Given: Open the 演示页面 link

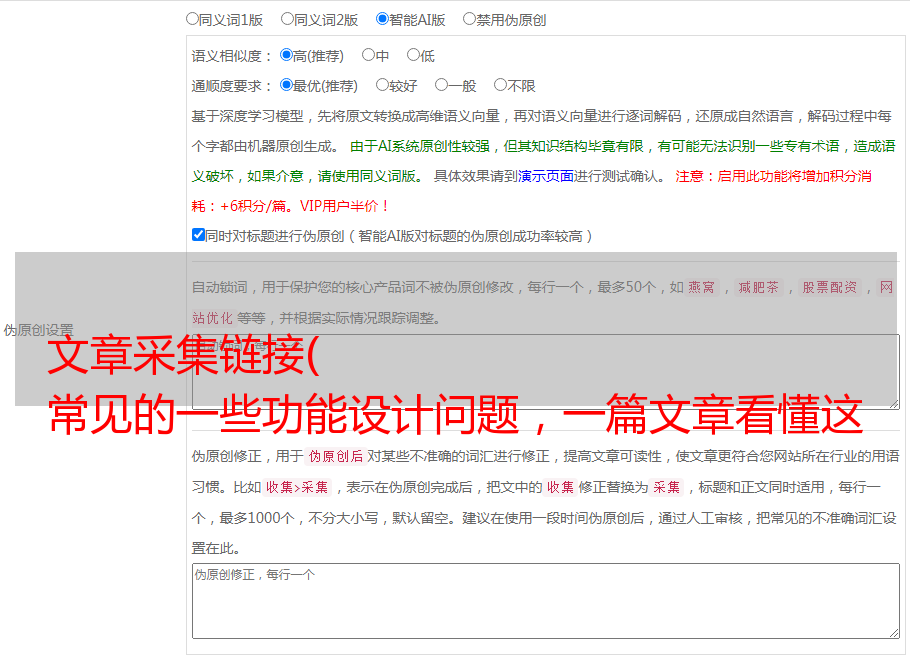Looking at the screenshot, I should click(546, 176).
